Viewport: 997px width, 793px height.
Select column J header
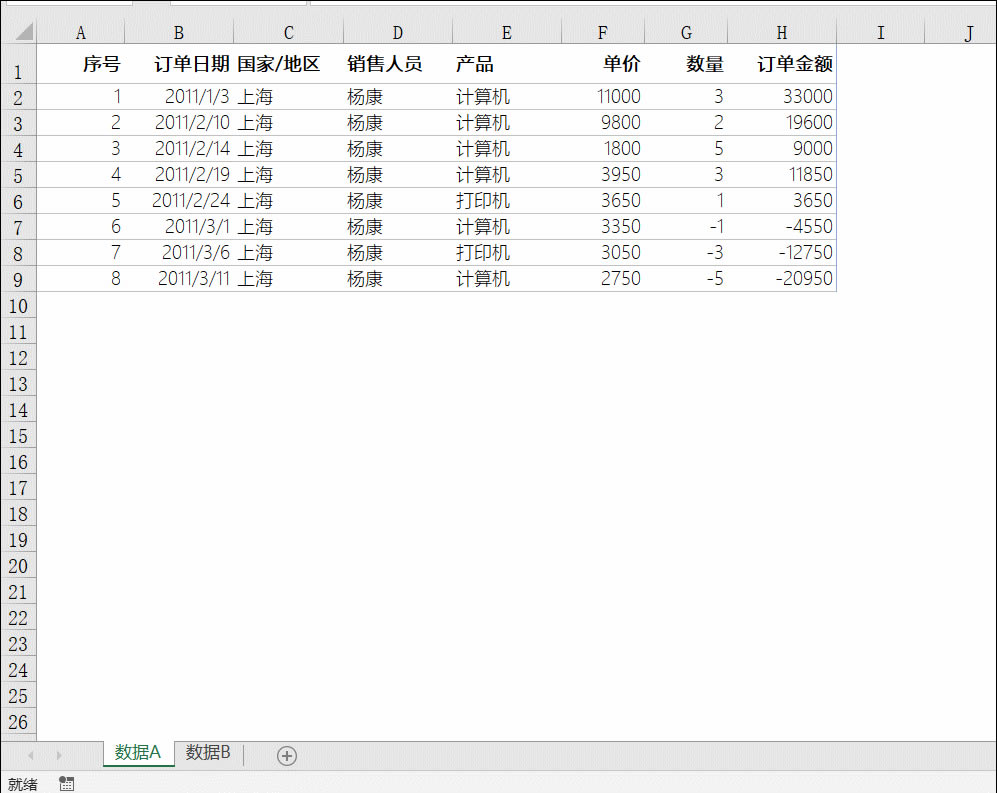tap(967, 31)
